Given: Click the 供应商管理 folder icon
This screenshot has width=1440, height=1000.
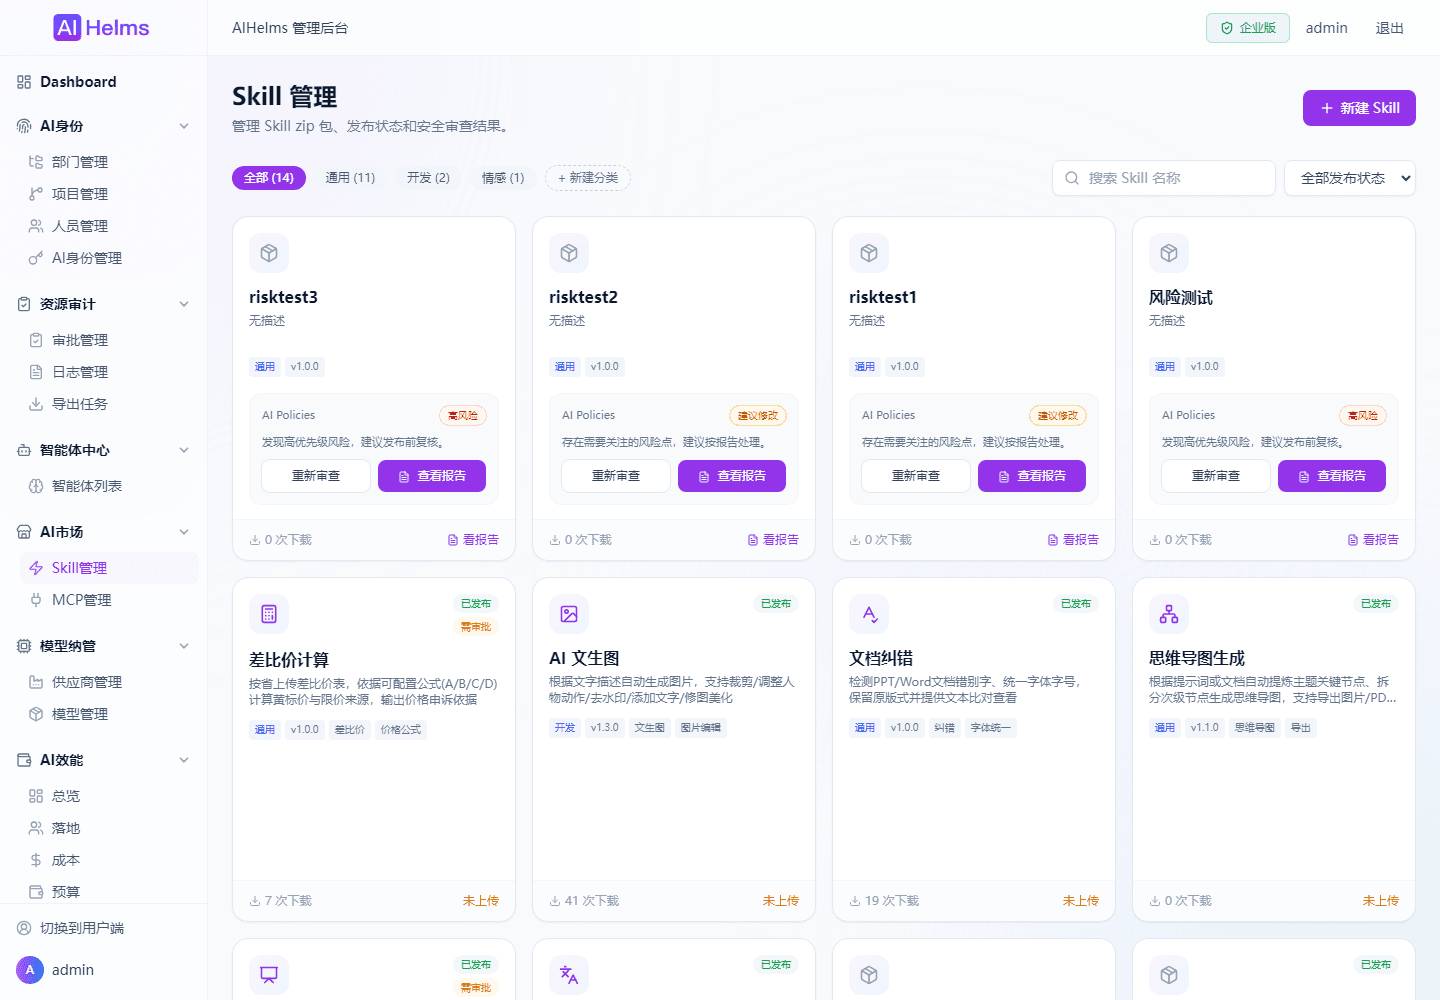Looking at the screenshot, I should 36,682.
